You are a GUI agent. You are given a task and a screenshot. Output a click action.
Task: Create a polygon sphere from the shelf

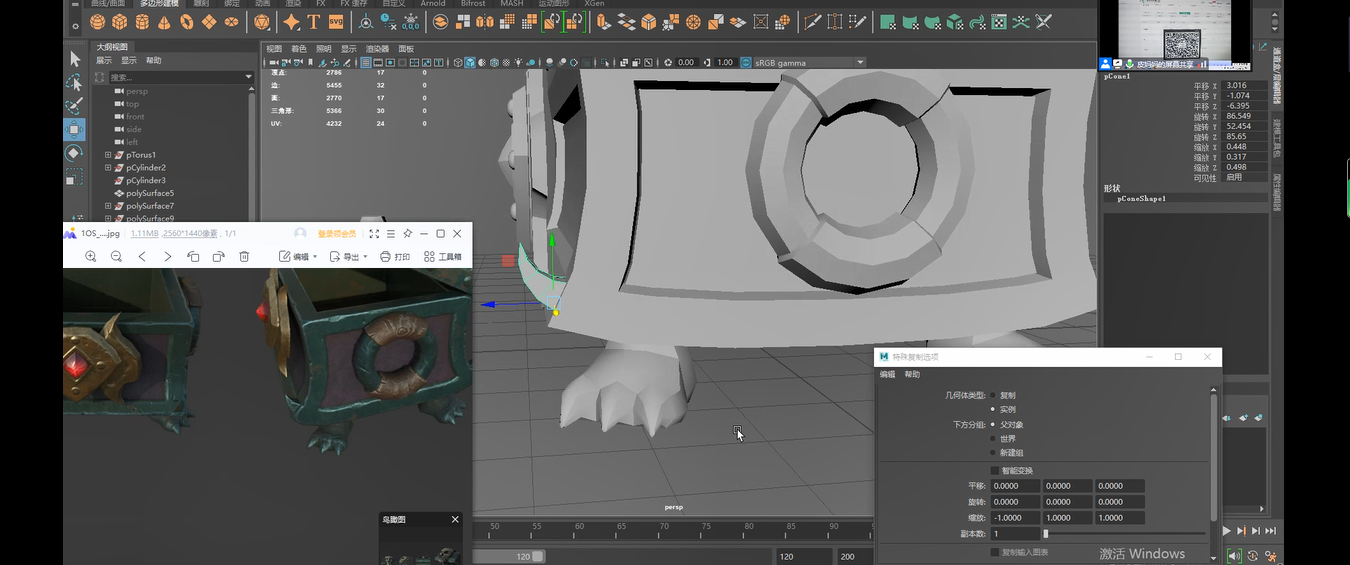(97, 22)
